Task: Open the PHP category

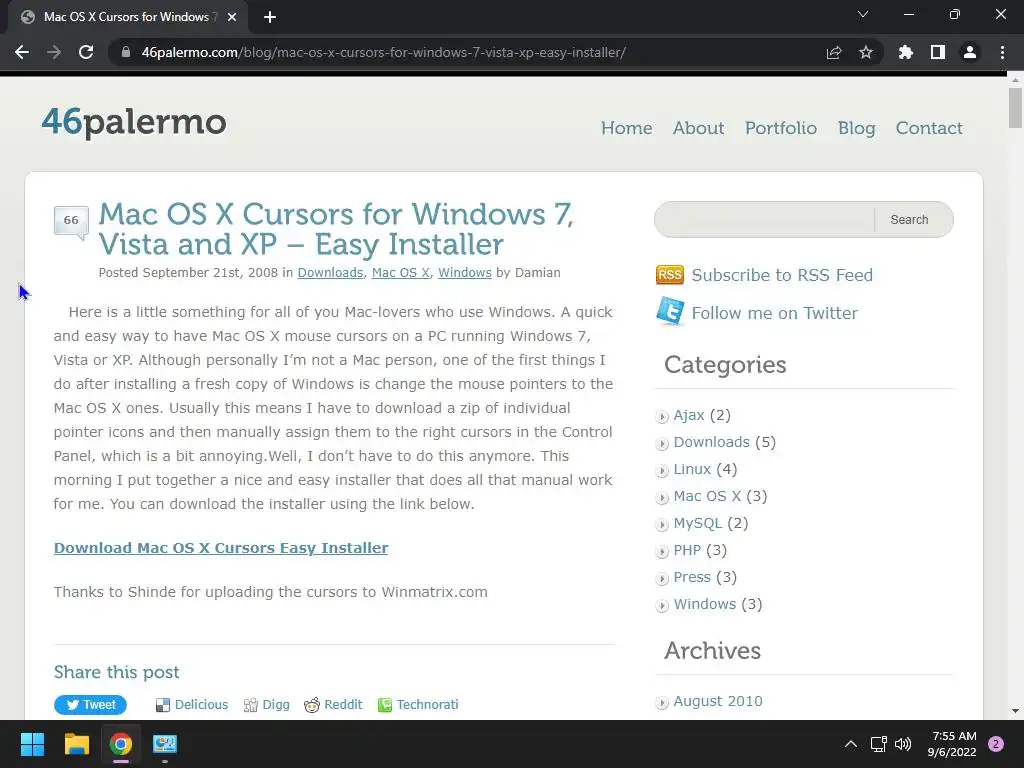Action: coord(686,550)
